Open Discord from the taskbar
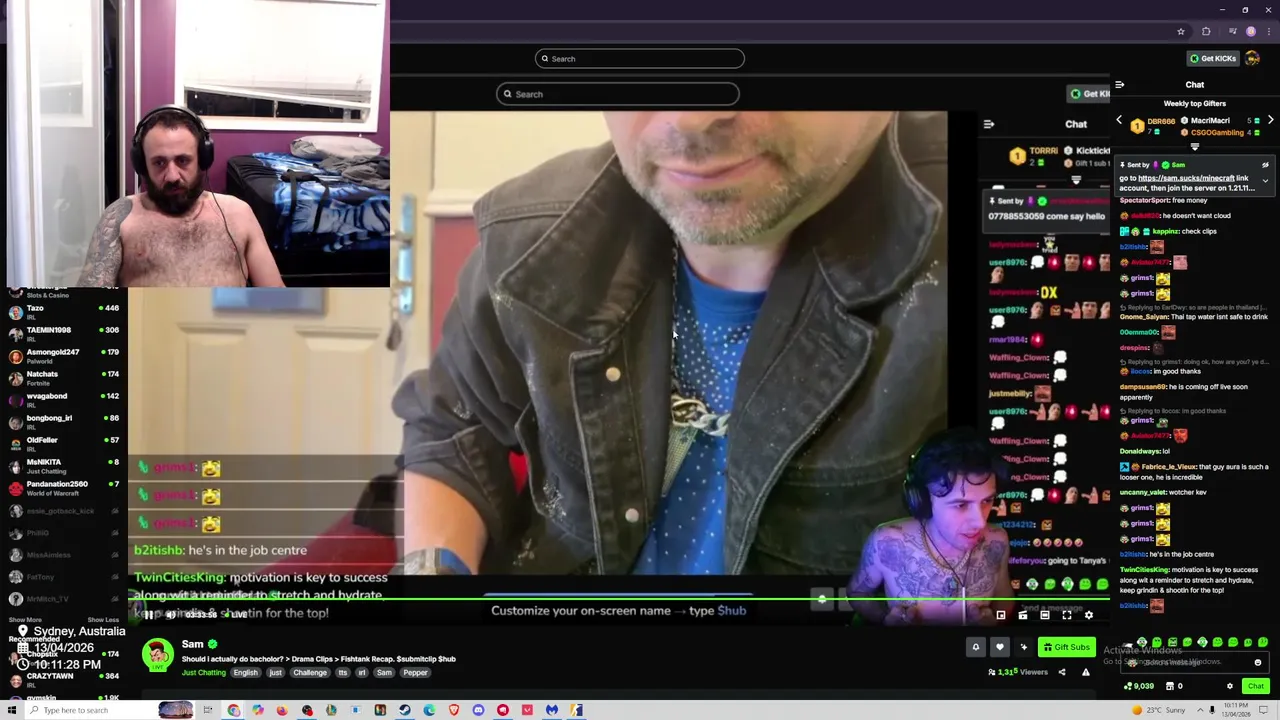 pos(478,710)
